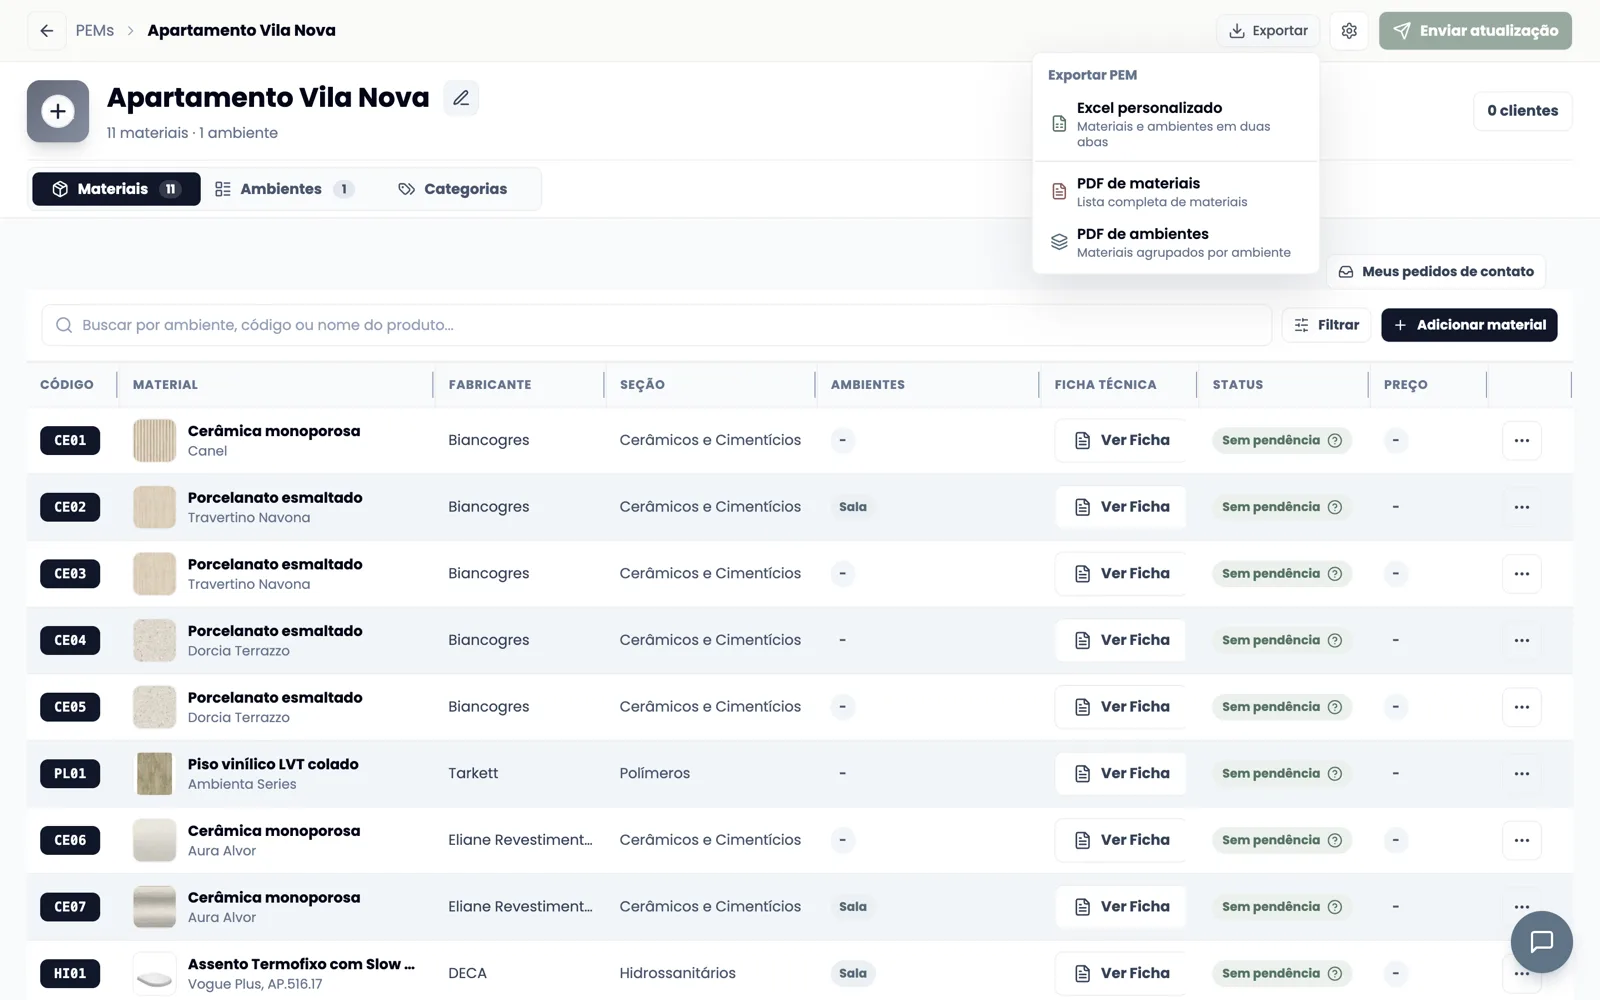The image size is (1600, 1000).
Task: Add project image plus icon
Action: pos(58,111)
